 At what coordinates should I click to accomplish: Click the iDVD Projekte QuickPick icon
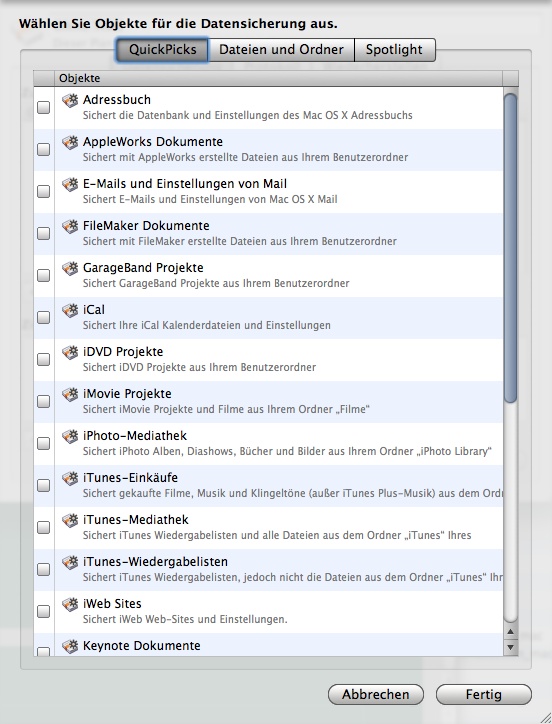(x=70, y=352)
